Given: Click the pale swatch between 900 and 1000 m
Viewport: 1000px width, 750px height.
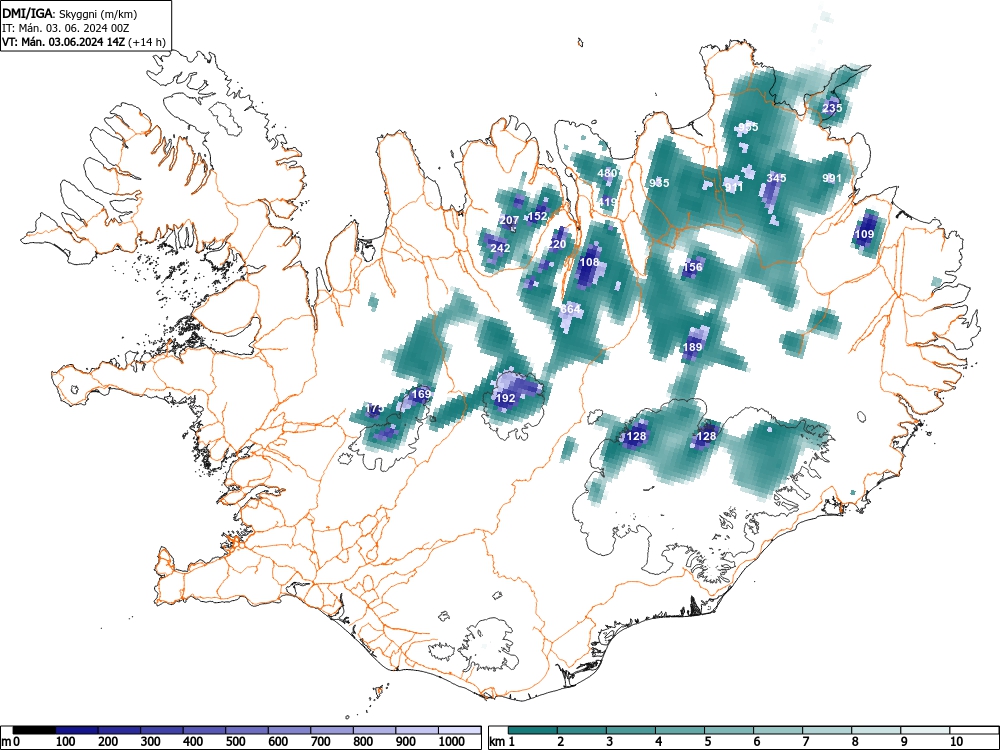Looking at the screenshot, I should (x=417, y=730).
